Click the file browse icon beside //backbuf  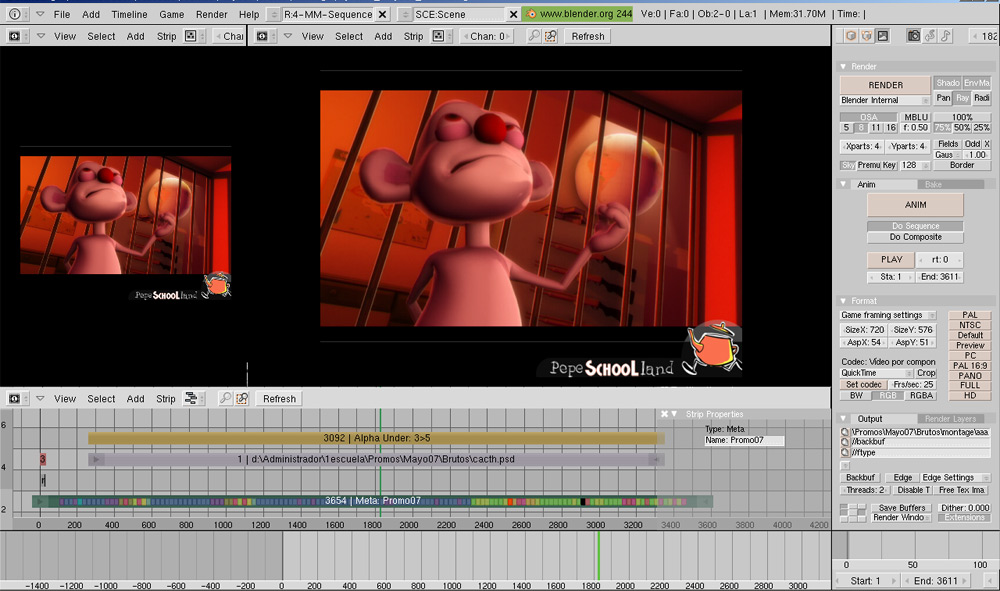pyautogui.click(x=845, y=442)
